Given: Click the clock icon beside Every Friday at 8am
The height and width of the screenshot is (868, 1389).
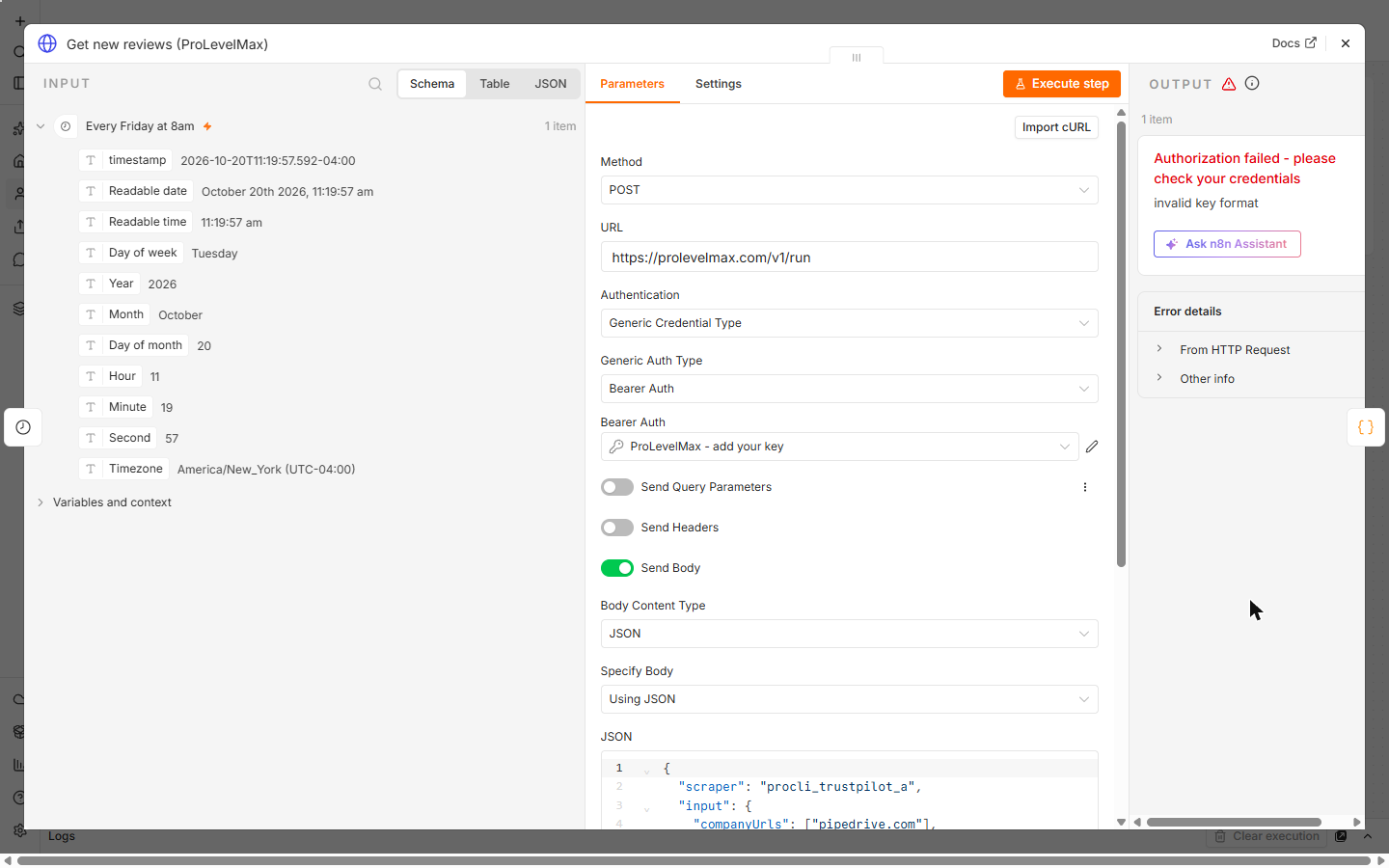Looking at the screenshot, I should click(66, 127).
